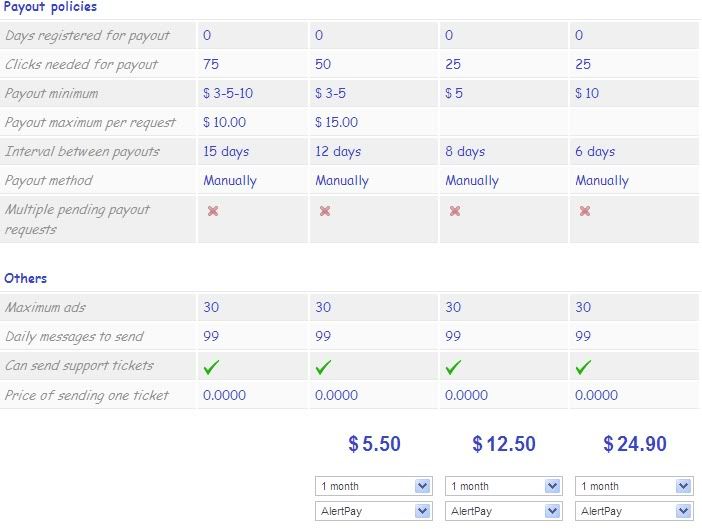Screen dimensions: 702x529
Task: Click red X in the 6-days interval column
Action: click(x=585, y=211)
